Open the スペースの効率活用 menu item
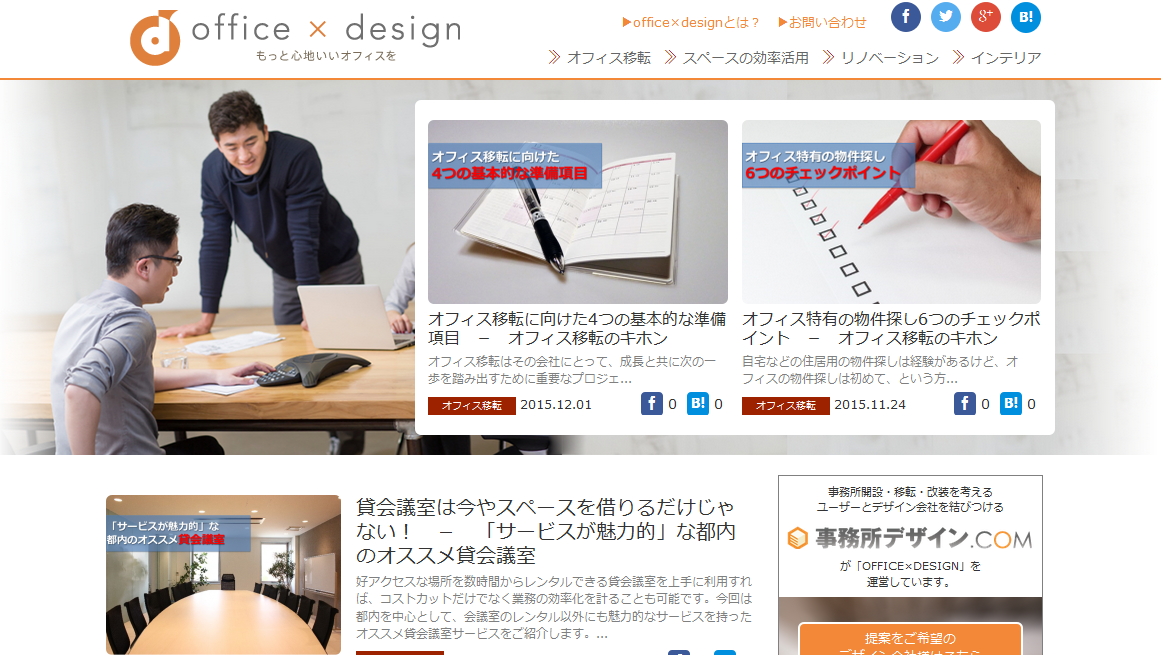The image size is (1161, 655). click(x=737, y=58)
